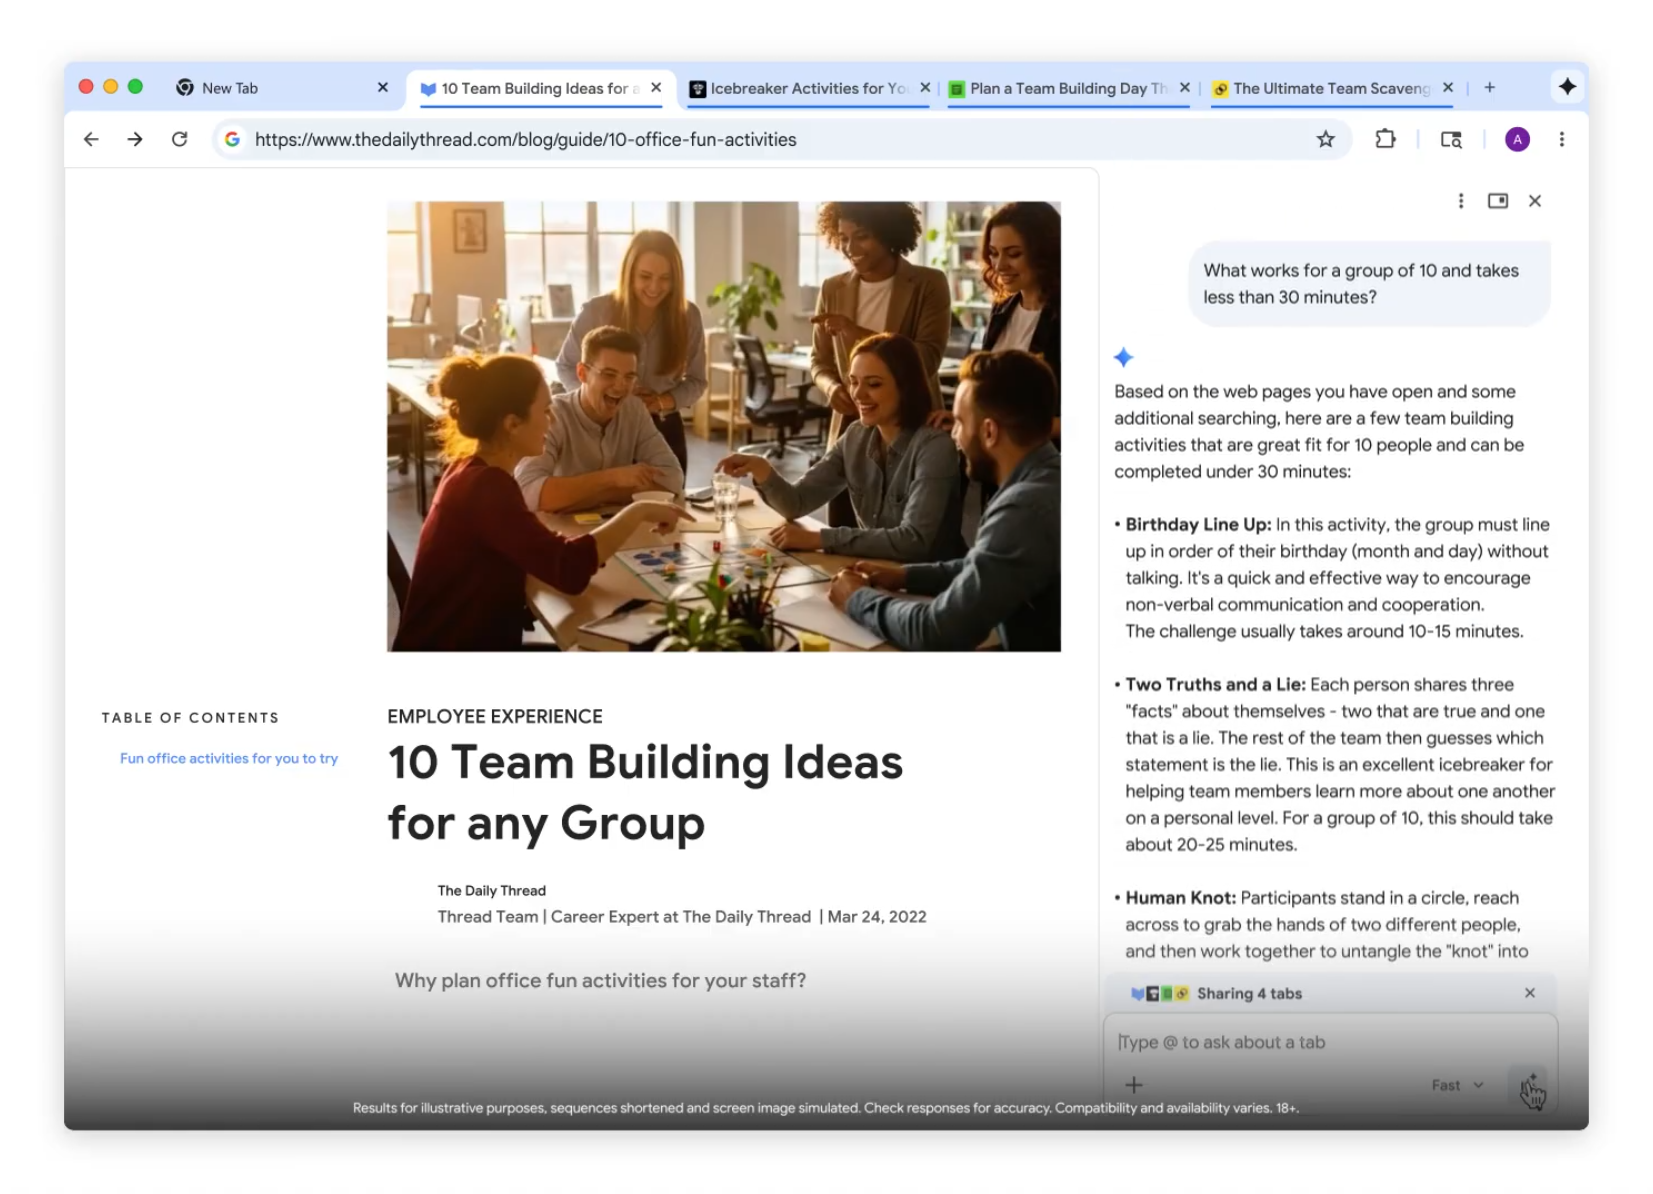Navigate back with the back arrow
The image size is (1653, 1194).
91,139
